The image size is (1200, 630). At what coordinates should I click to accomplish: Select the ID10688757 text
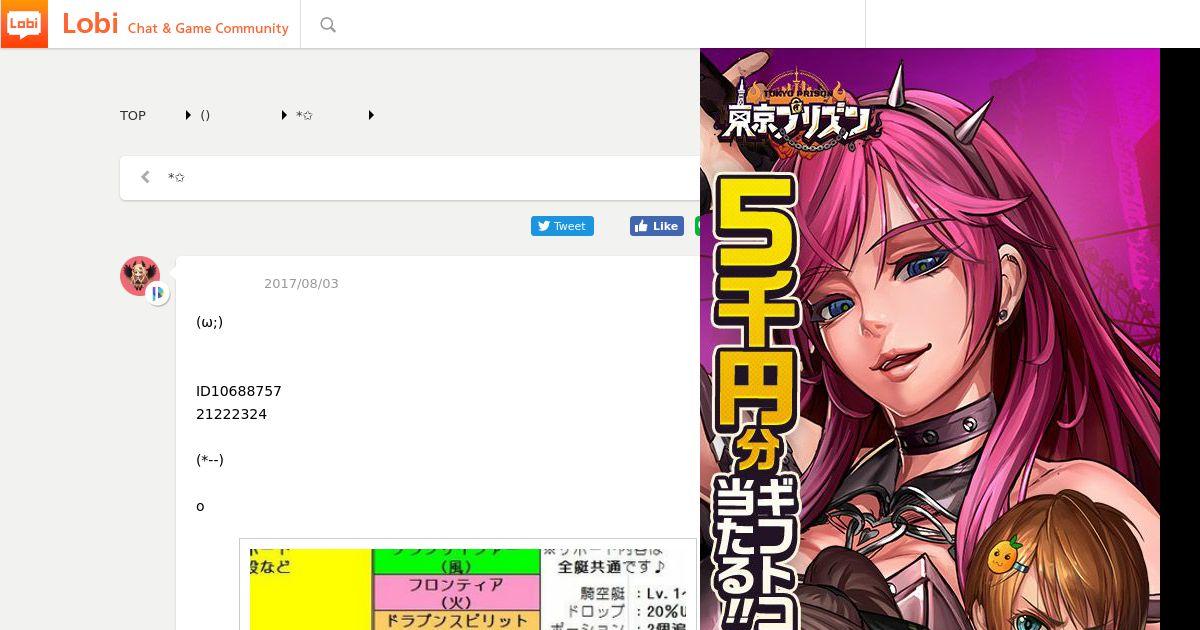239,391
